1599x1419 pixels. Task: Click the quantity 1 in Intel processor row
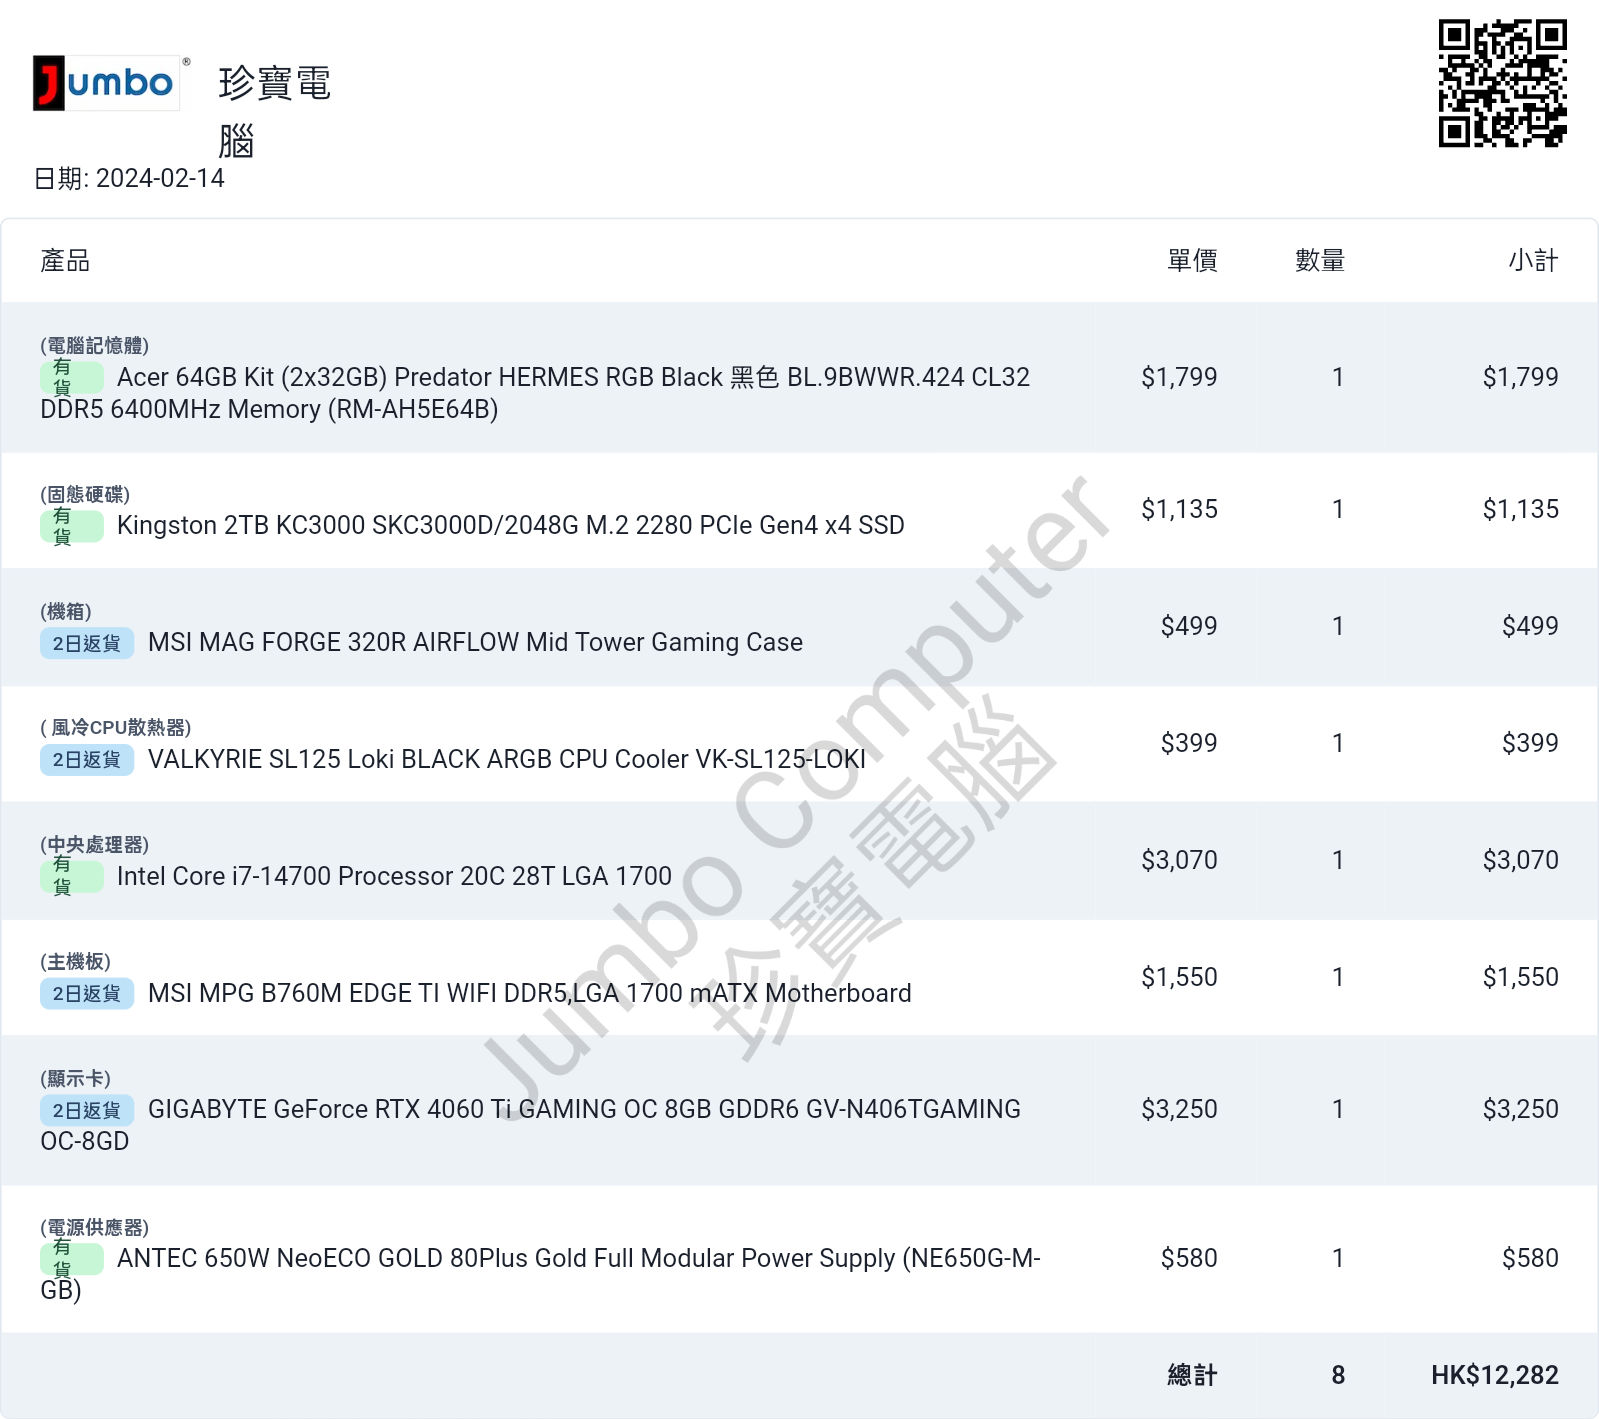1338,860
